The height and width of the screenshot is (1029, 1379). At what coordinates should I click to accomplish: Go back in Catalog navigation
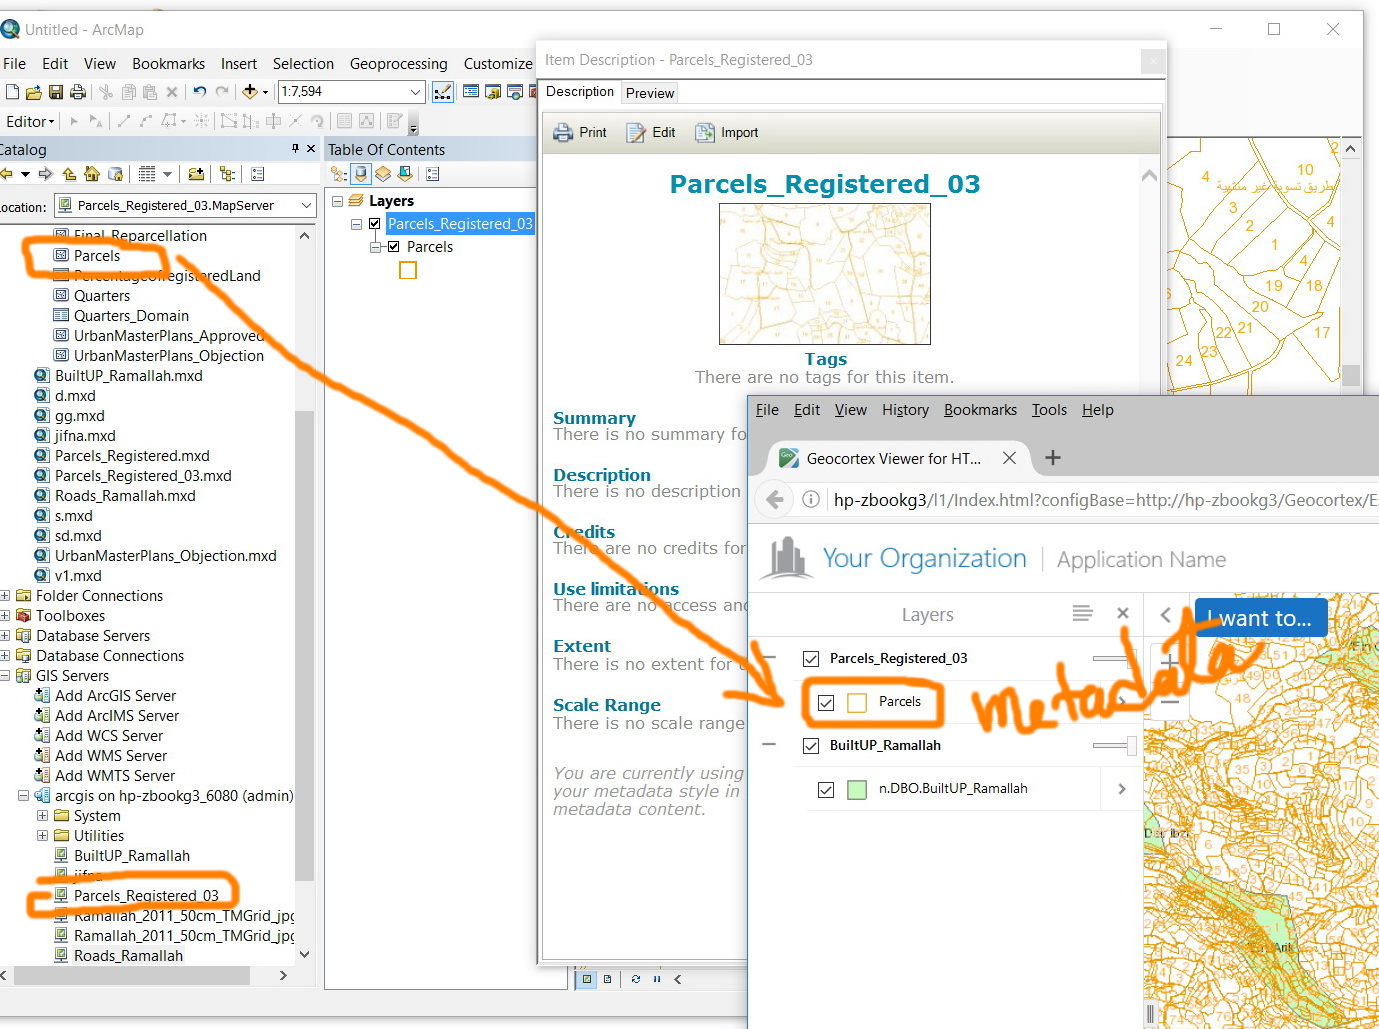coord(6,174)
